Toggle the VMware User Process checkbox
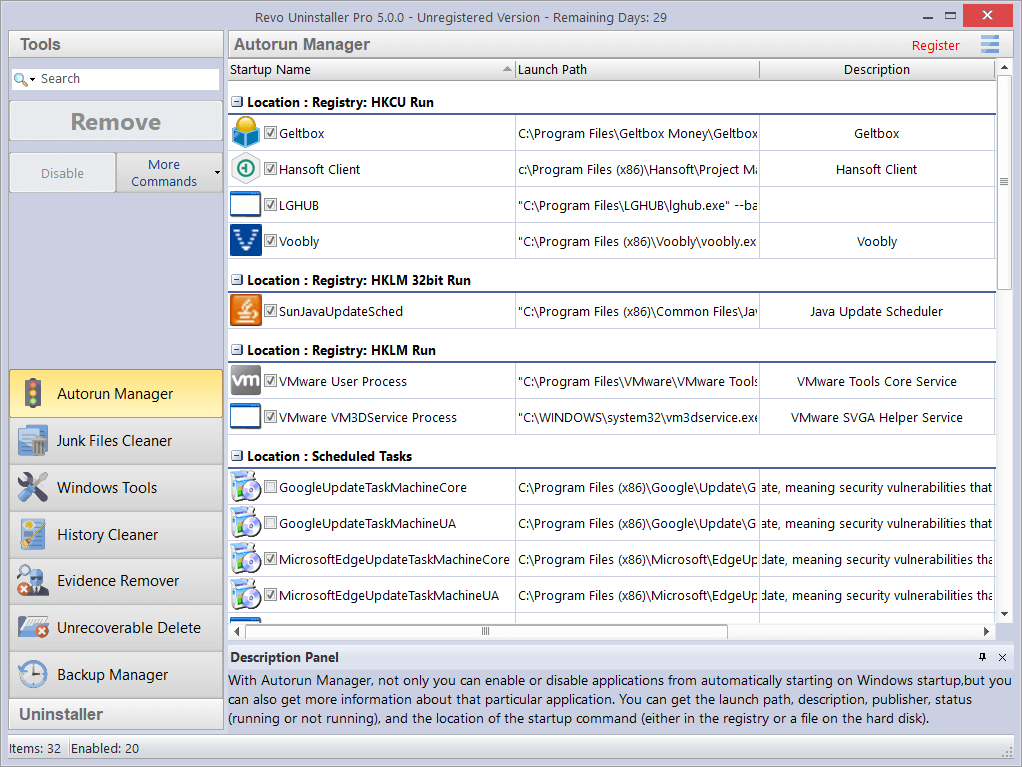This screenshot has height=767, width=1022. [270, 380]
